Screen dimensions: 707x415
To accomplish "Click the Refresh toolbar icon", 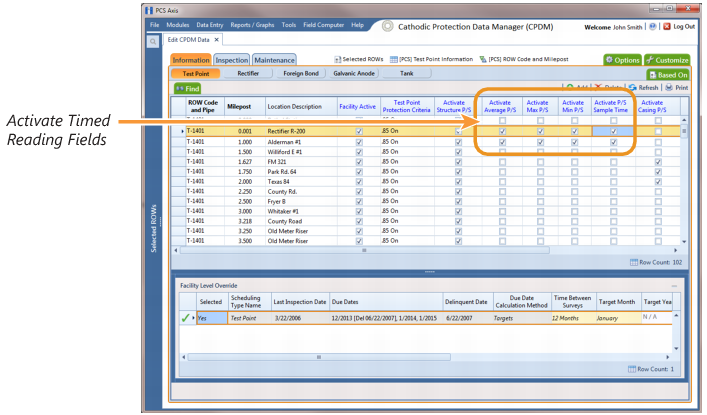I will pyautogui.click(x=633, y=88).
